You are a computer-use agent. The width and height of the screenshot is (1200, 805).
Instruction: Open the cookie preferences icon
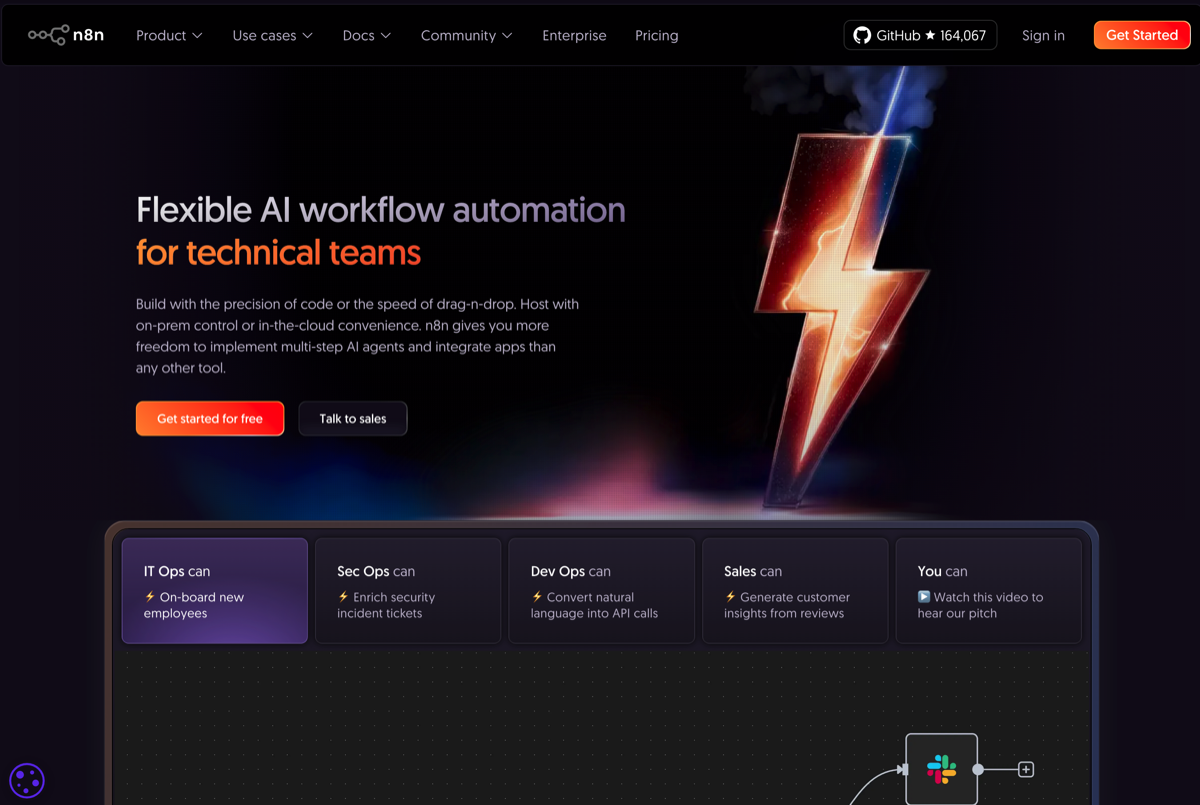(27, 780)
